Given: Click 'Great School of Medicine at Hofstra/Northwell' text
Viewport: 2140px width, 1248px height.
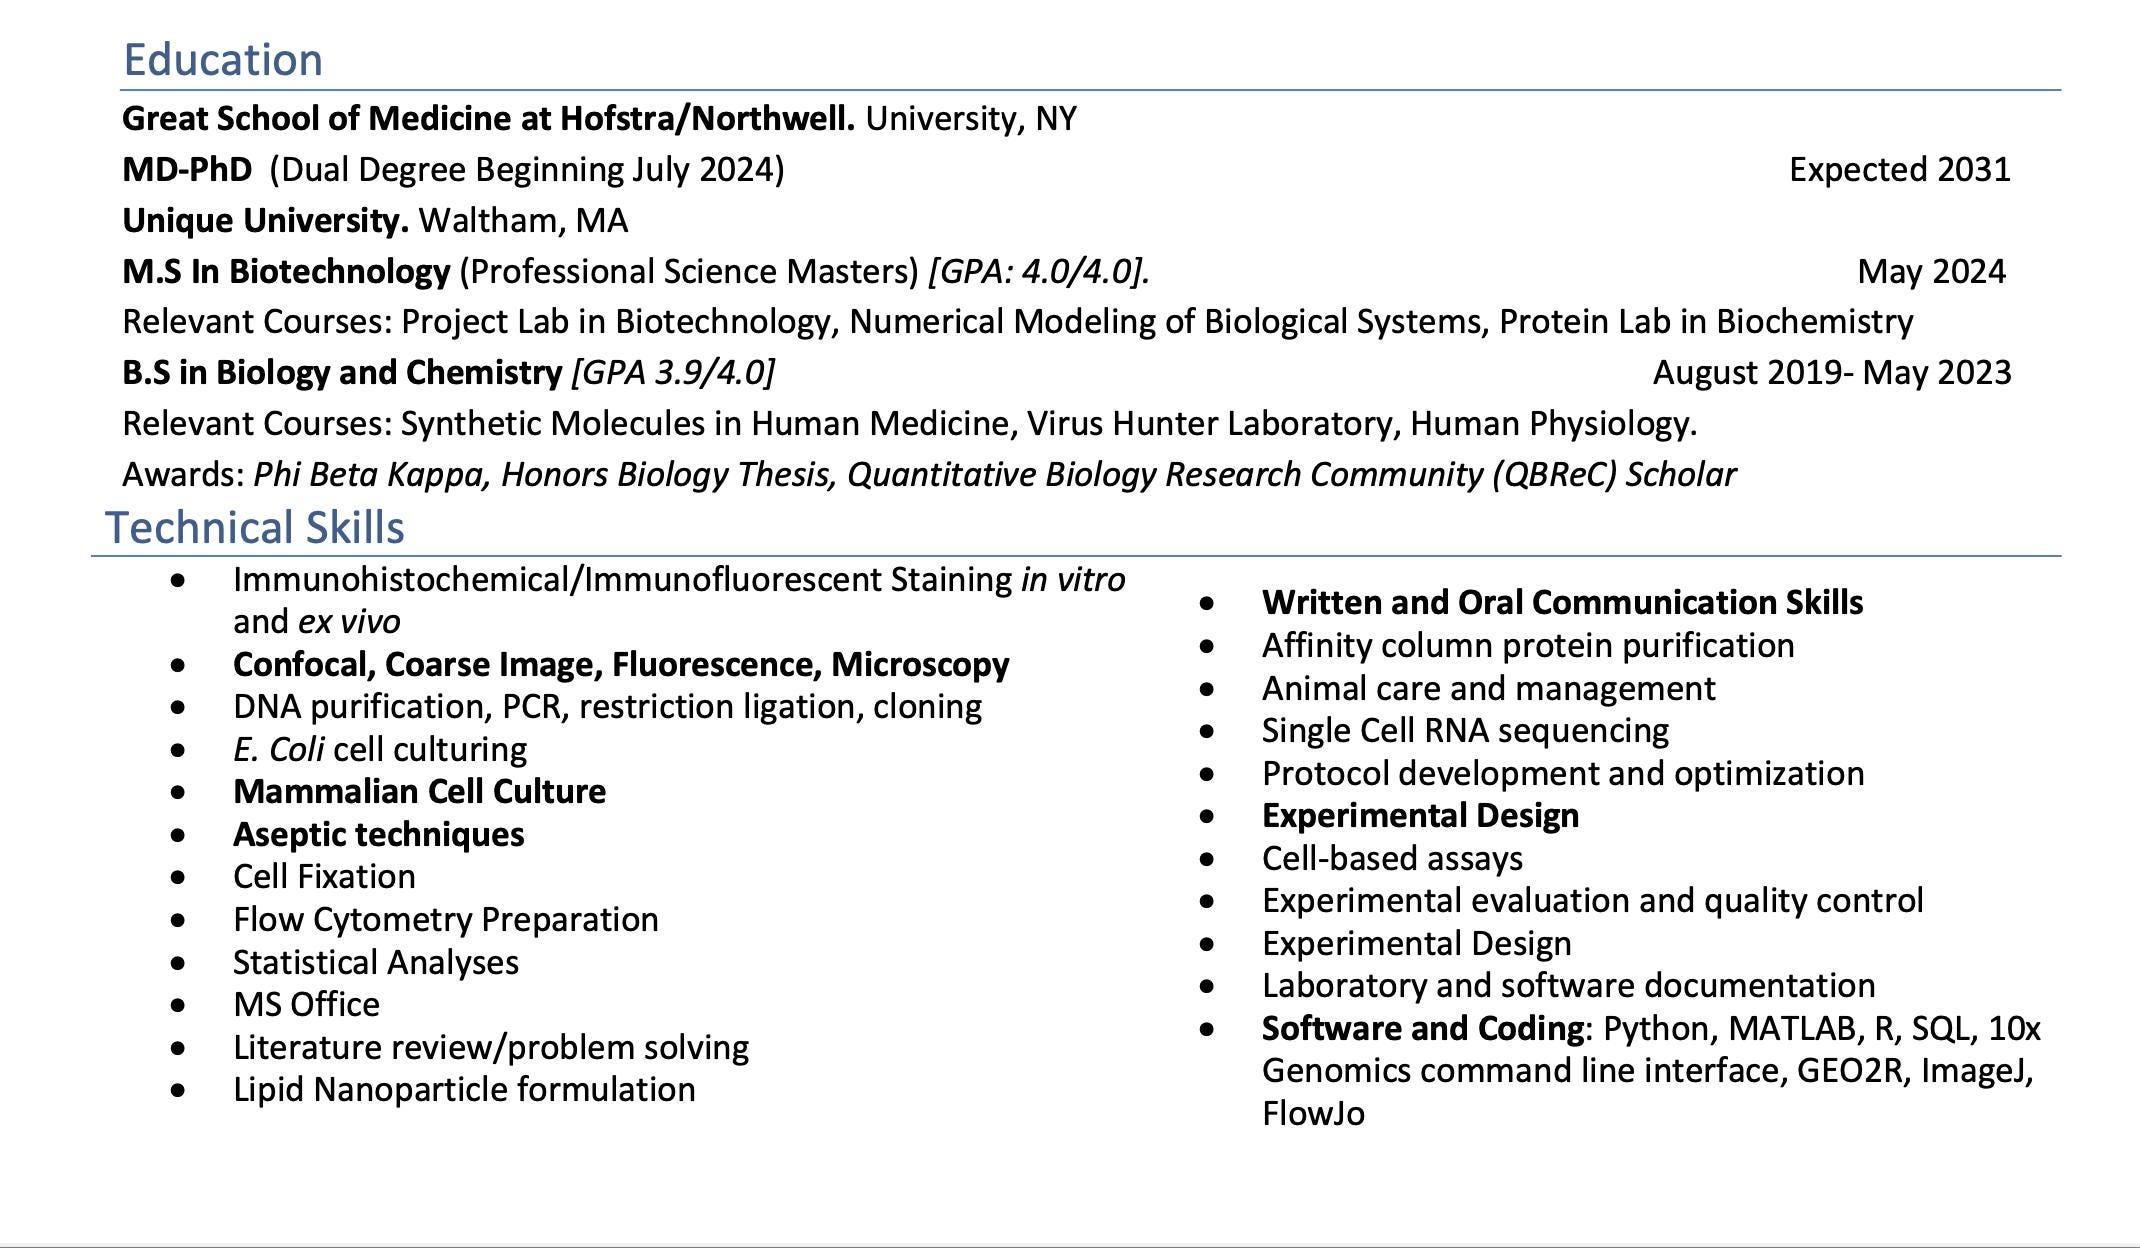Looking at the screenshot, I should (488, 118).
